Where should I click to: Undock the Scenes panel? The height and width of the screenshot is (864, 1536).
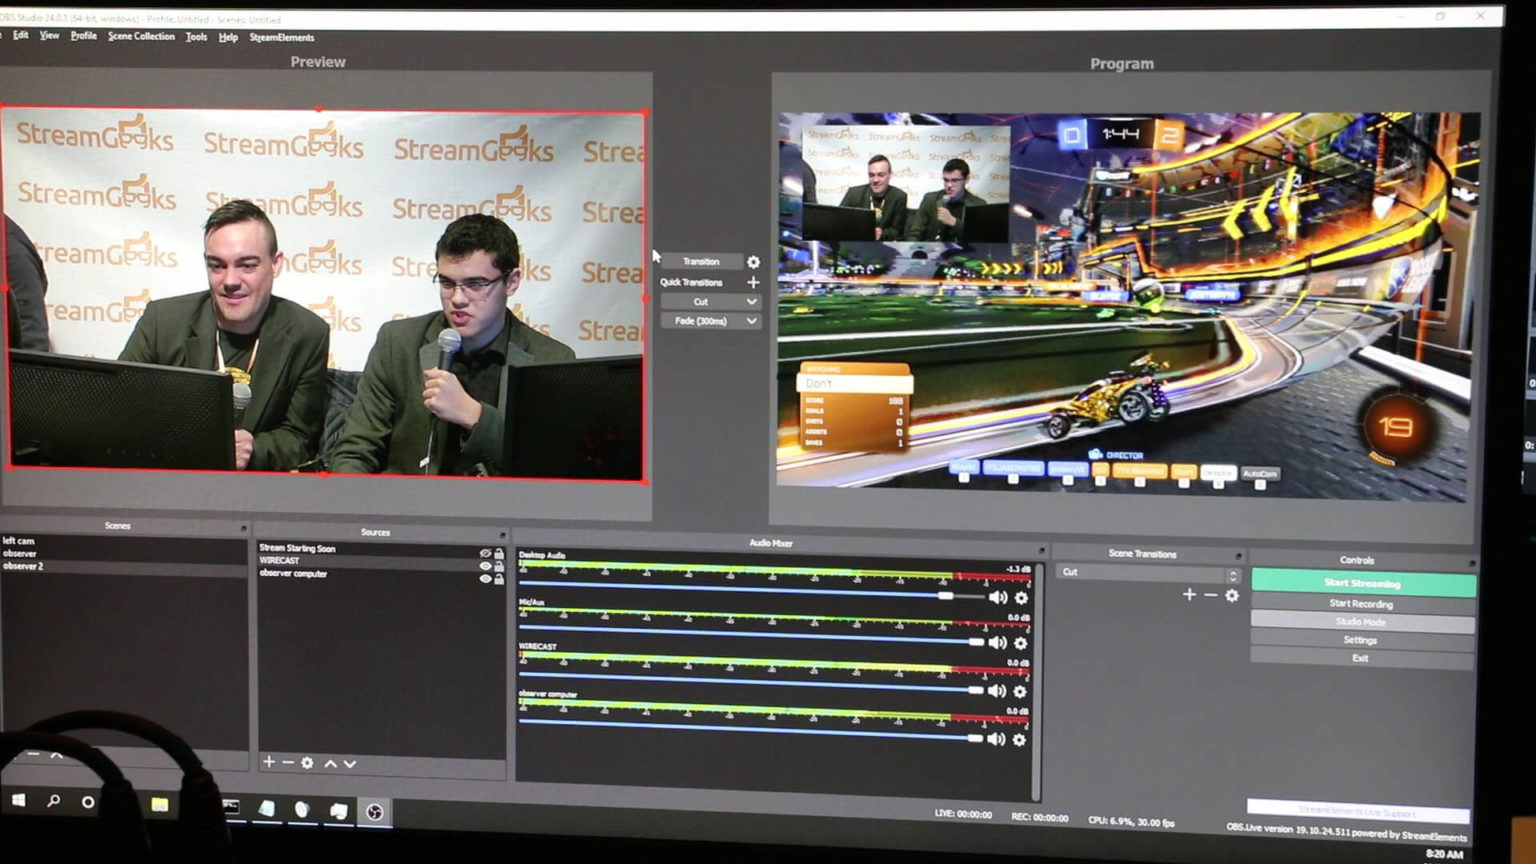coord(242,528)
